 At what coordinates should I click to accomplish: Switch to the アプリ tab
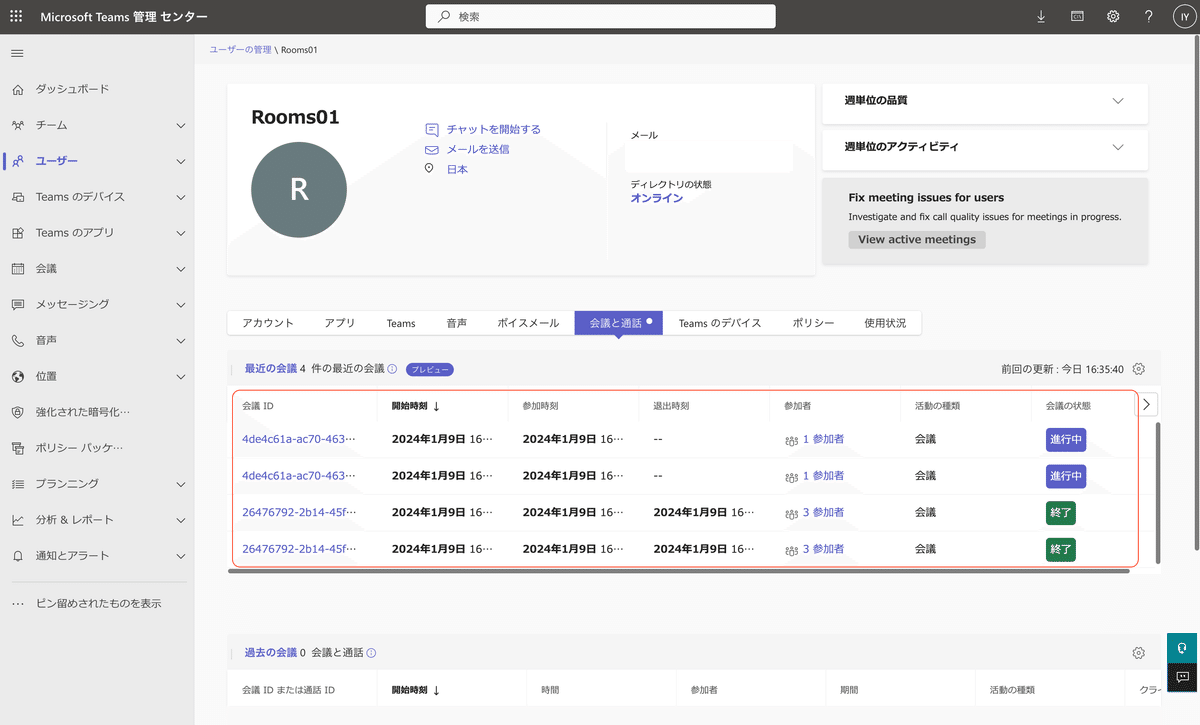(340, 323)
